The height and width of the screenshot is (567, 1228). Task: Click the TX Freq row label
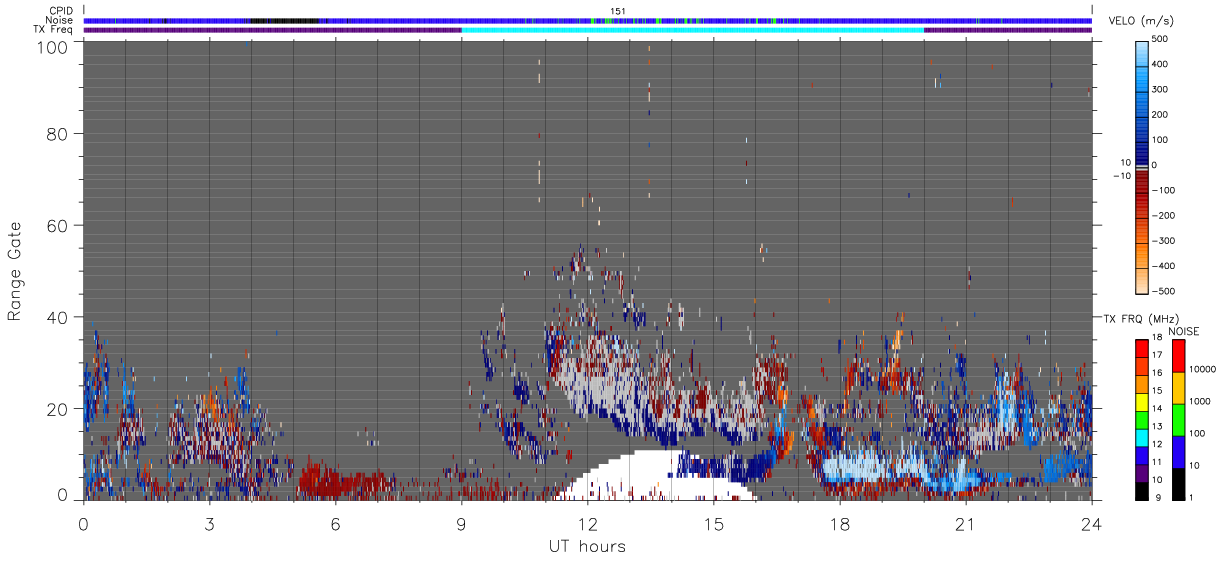54,29
